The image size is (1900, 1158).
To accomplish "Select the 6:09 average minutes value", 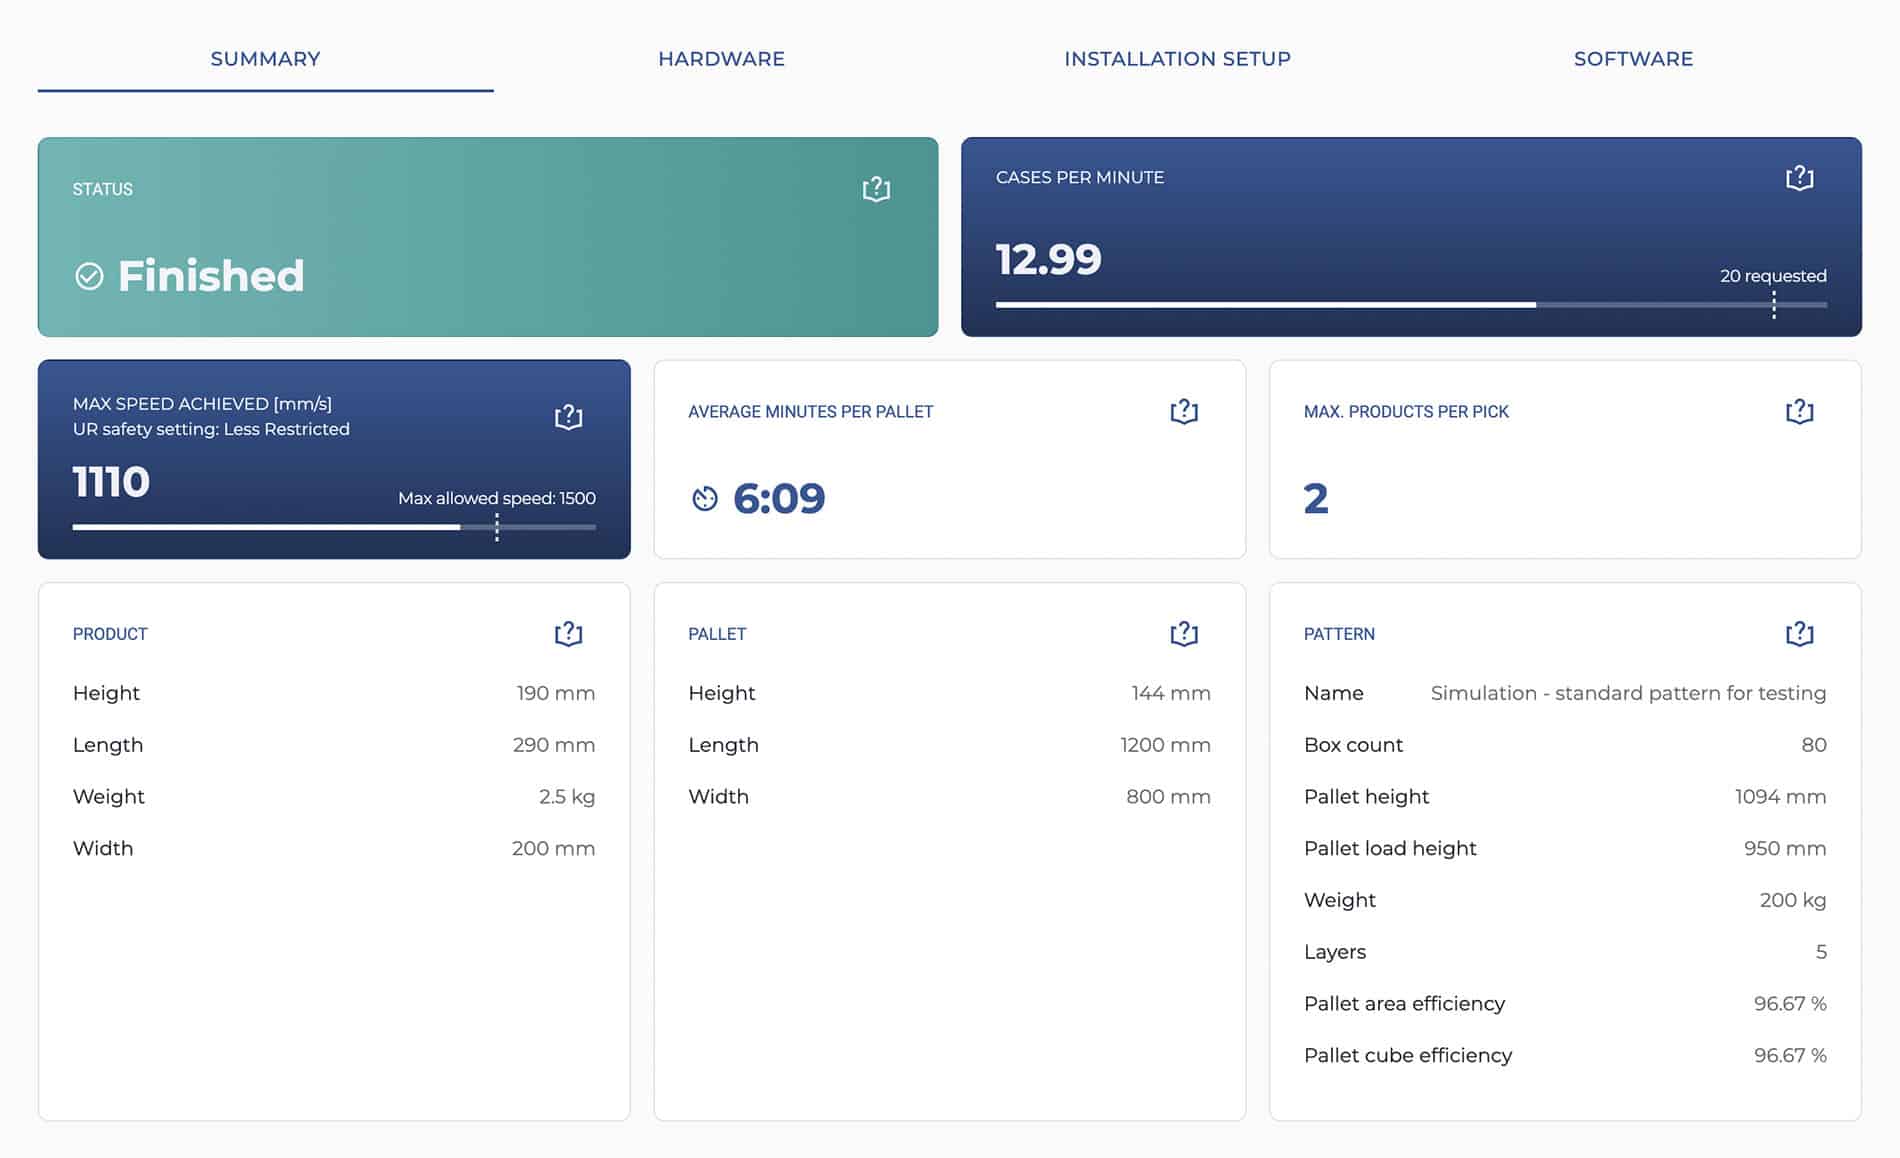I will pos(779,498).
